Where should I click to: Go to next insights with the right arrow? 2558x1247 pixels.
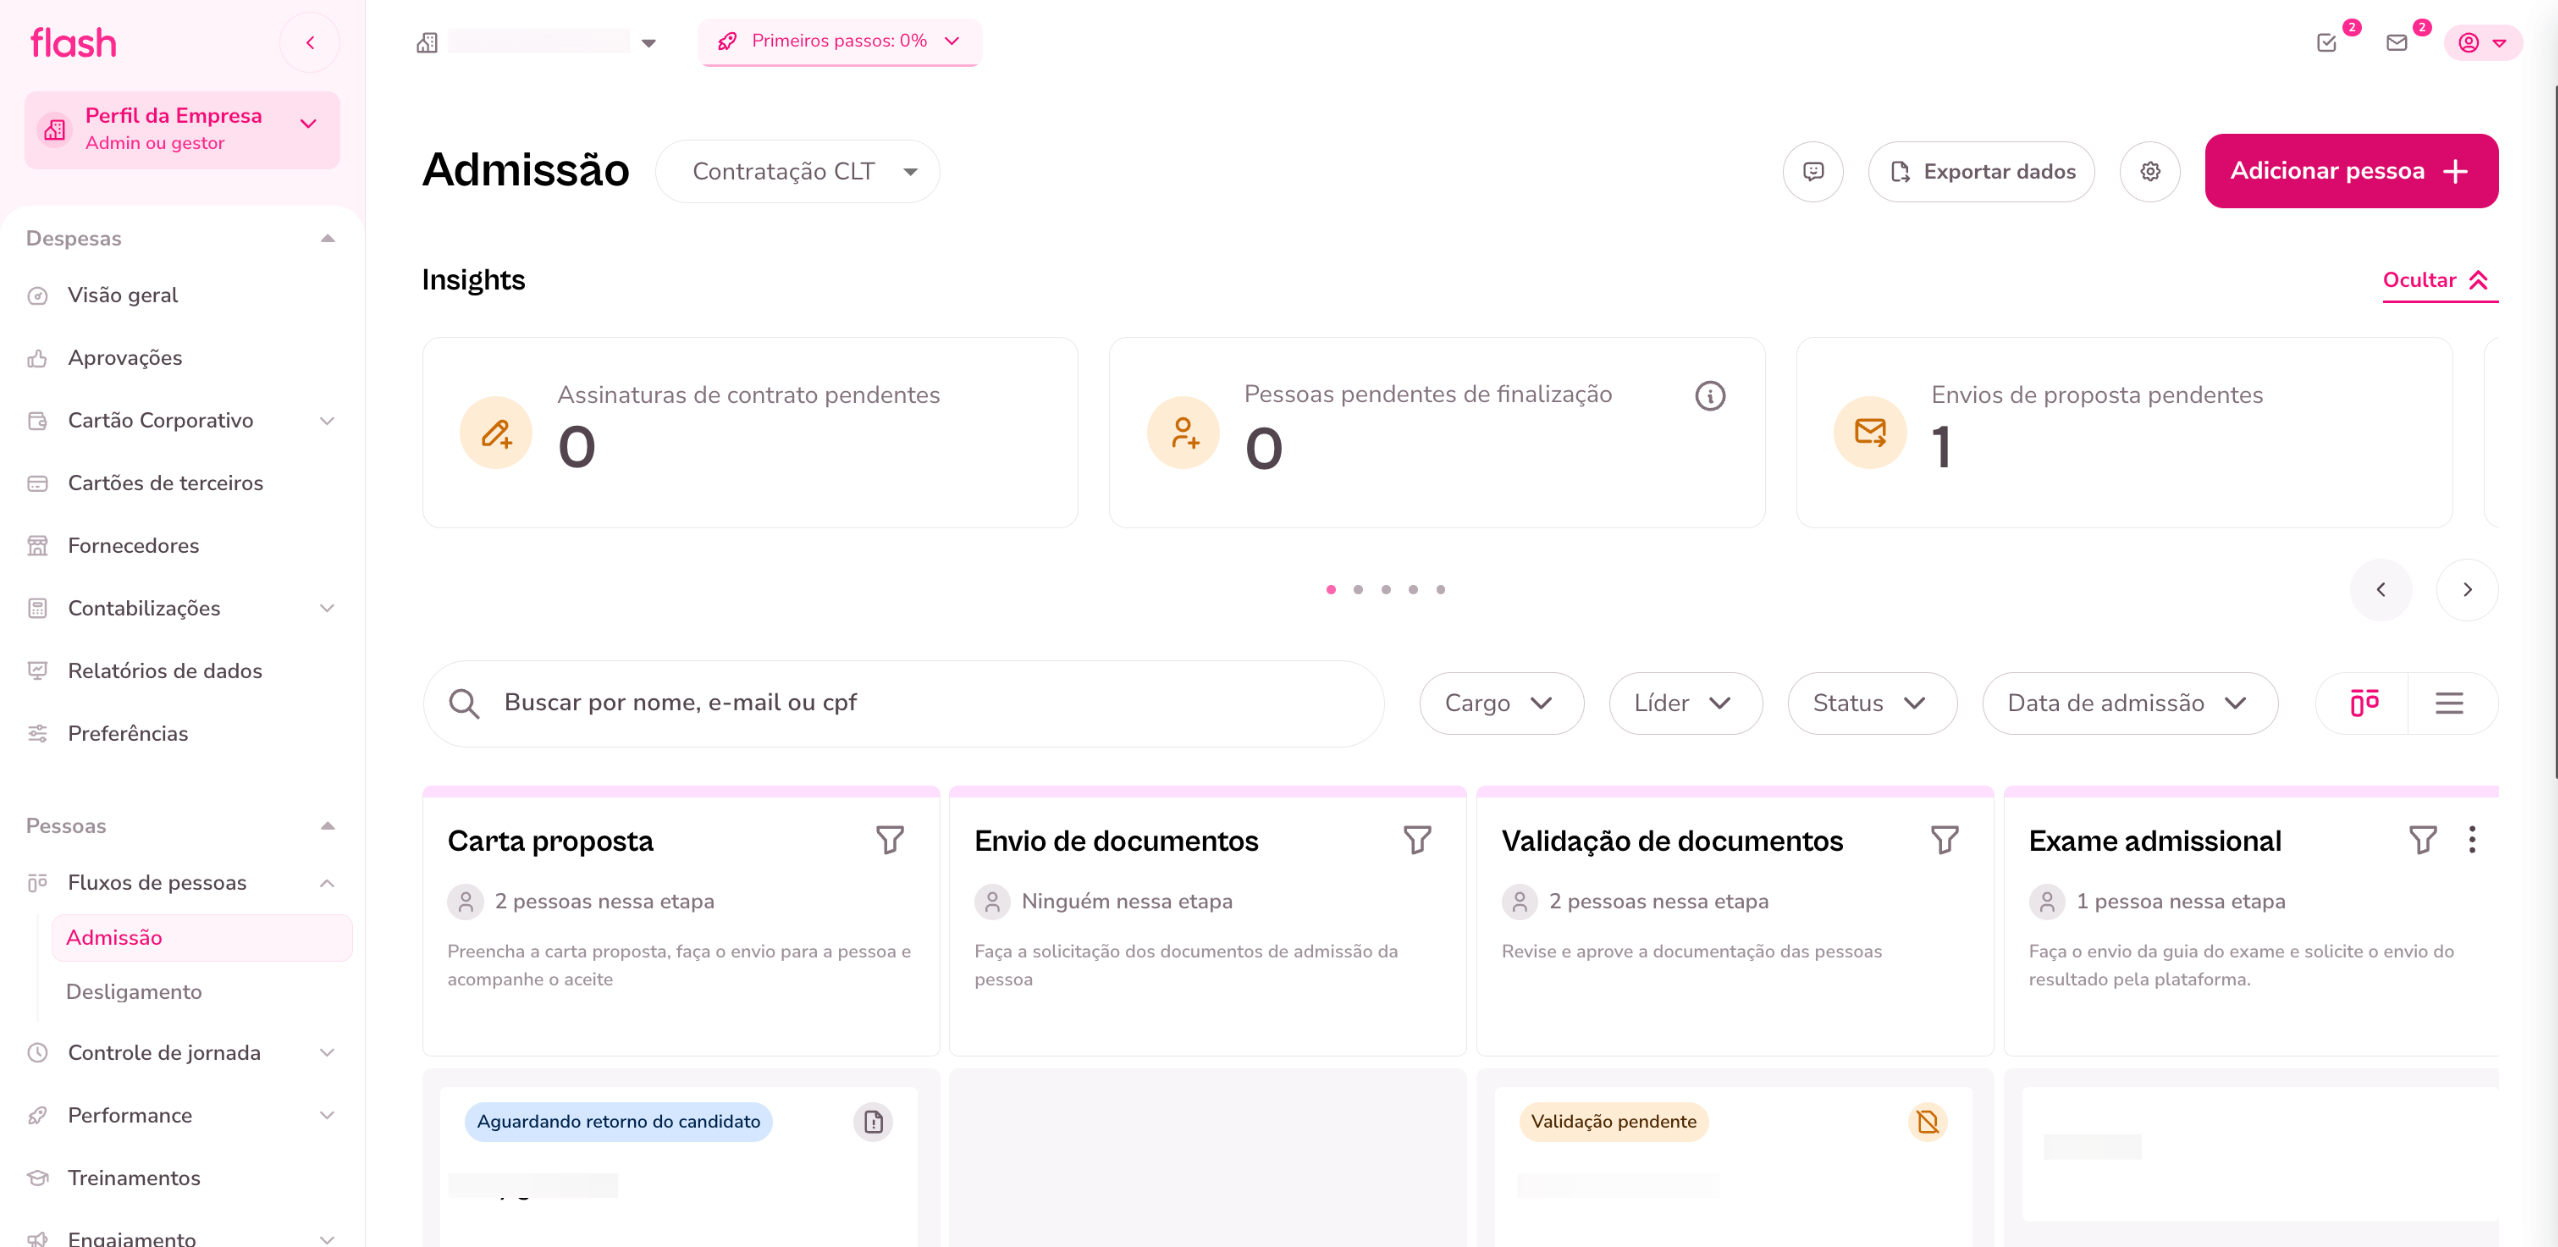[2467, 590]
